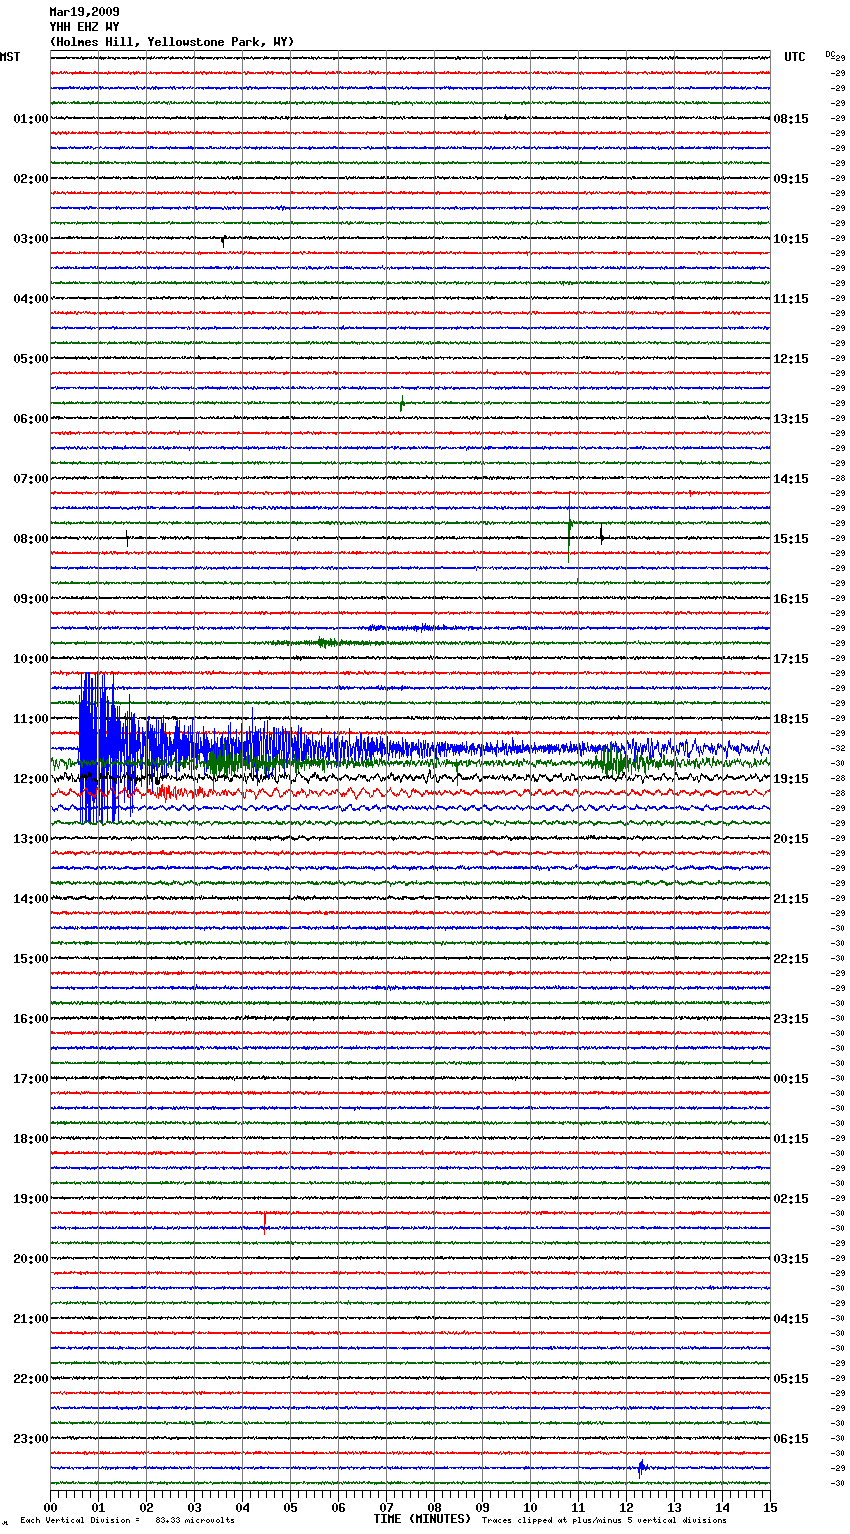
Task: Click the black blip on the 03:00 trace
Action: pyautogui.click(x=223, y=240)
